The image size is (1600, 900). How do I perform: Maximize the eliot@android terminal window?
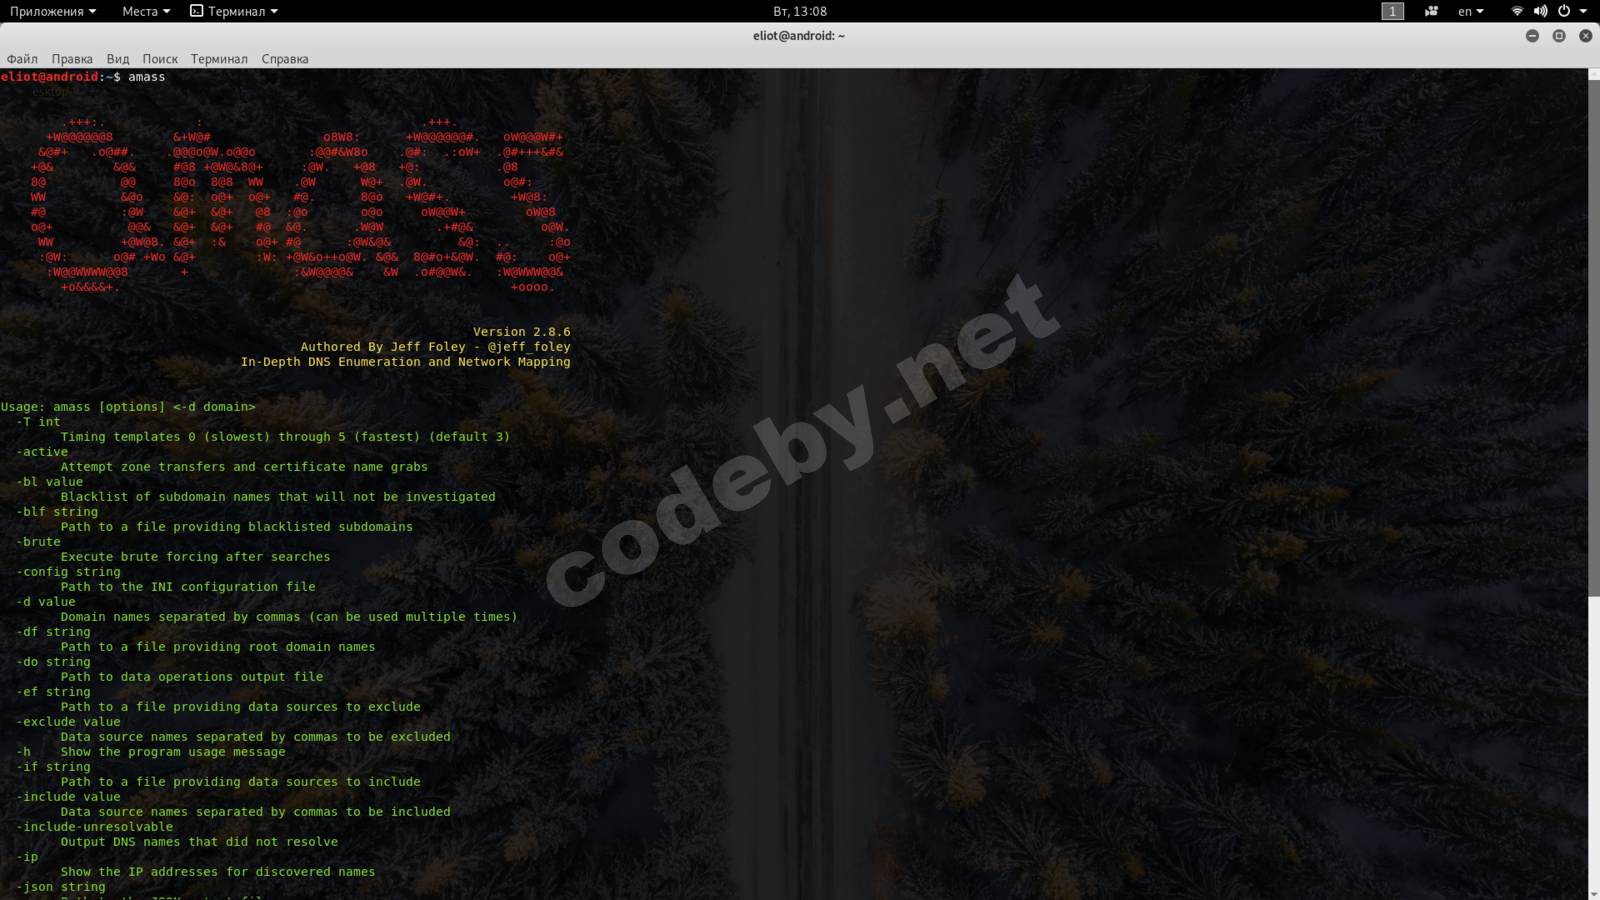[1559, 36]
